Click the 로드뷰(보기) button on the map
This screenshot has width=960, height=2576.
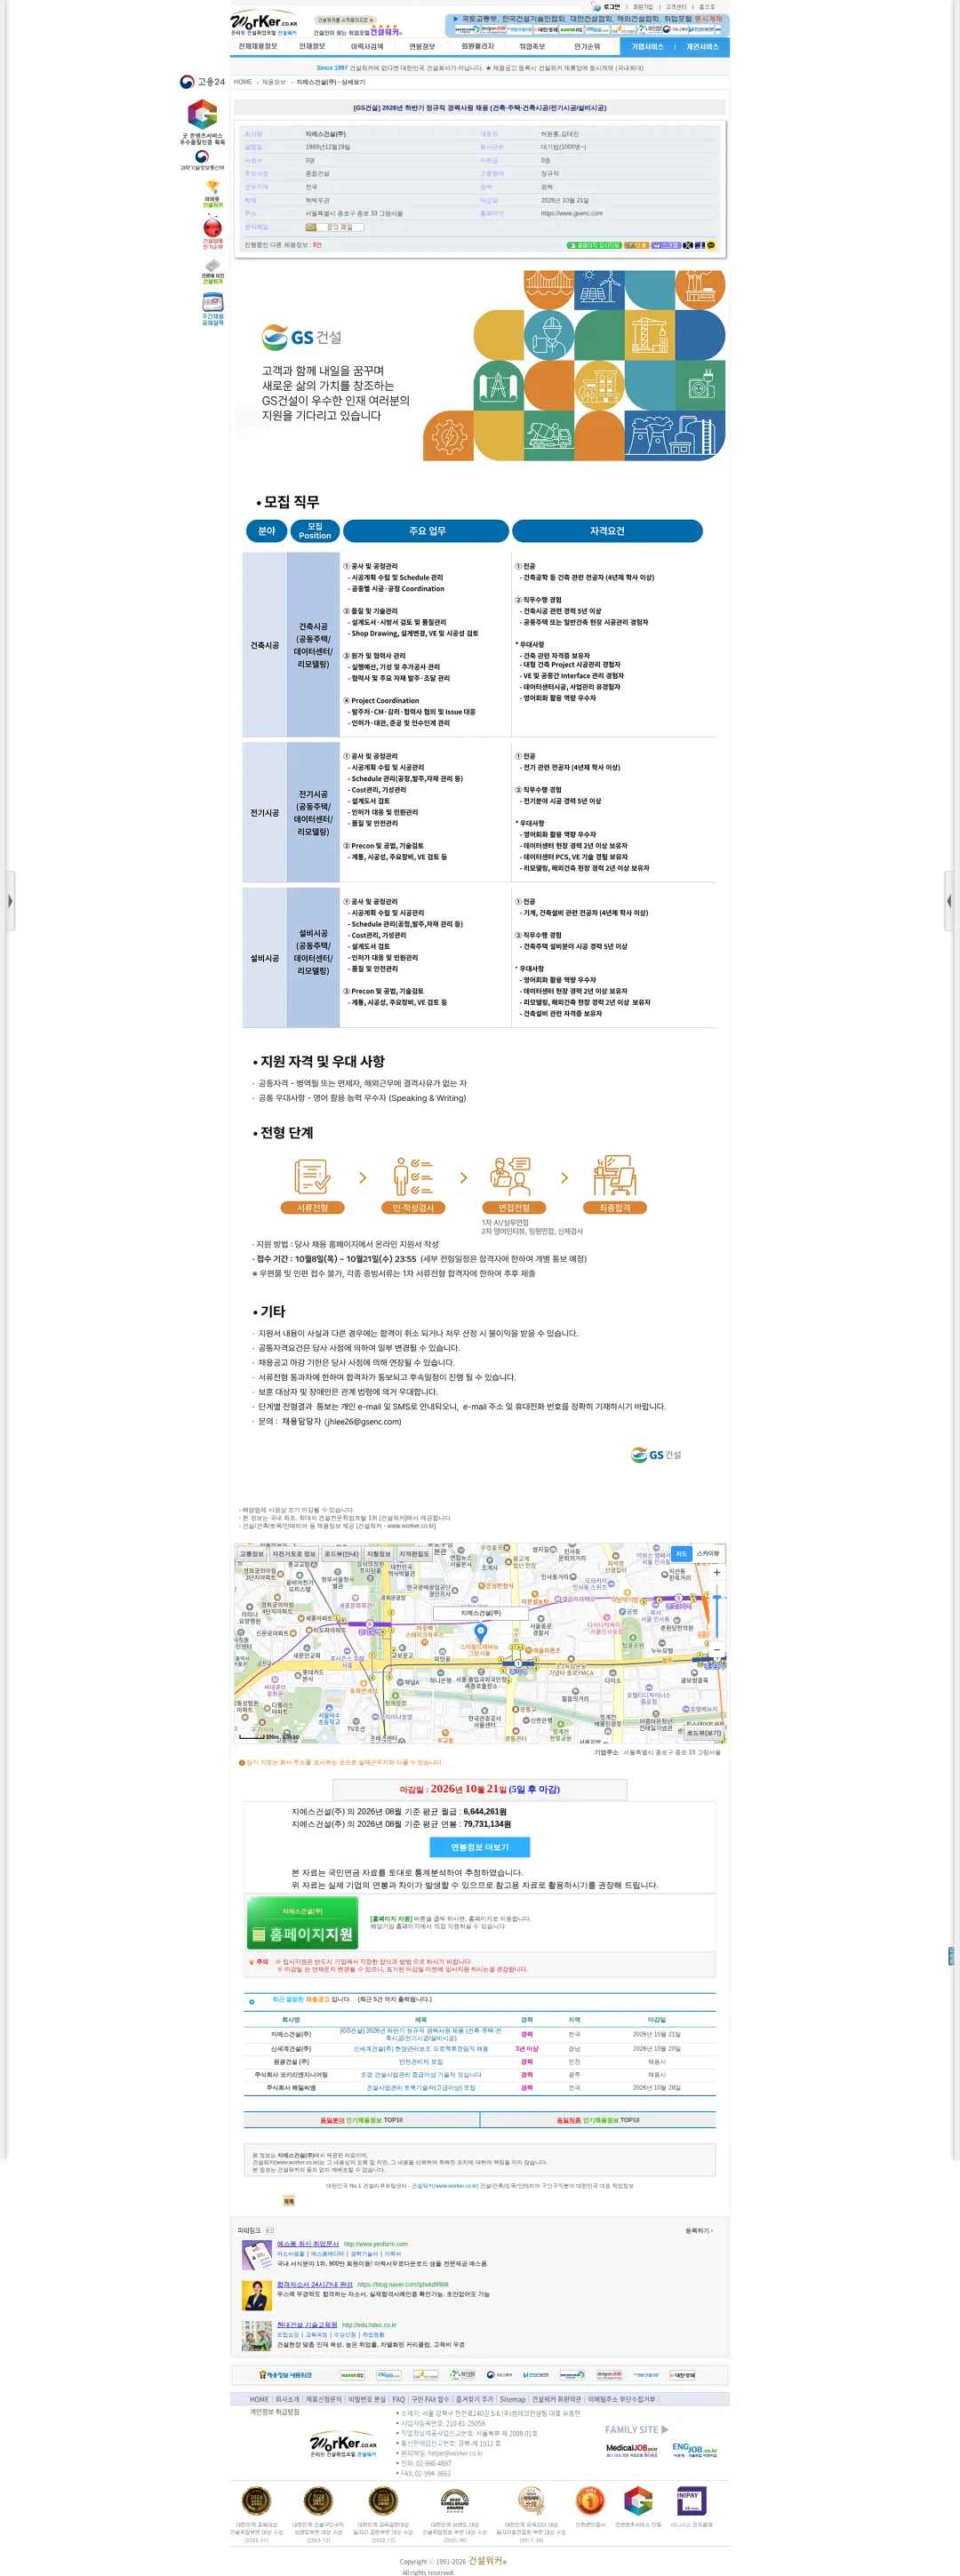click(x=703, y=1733)
